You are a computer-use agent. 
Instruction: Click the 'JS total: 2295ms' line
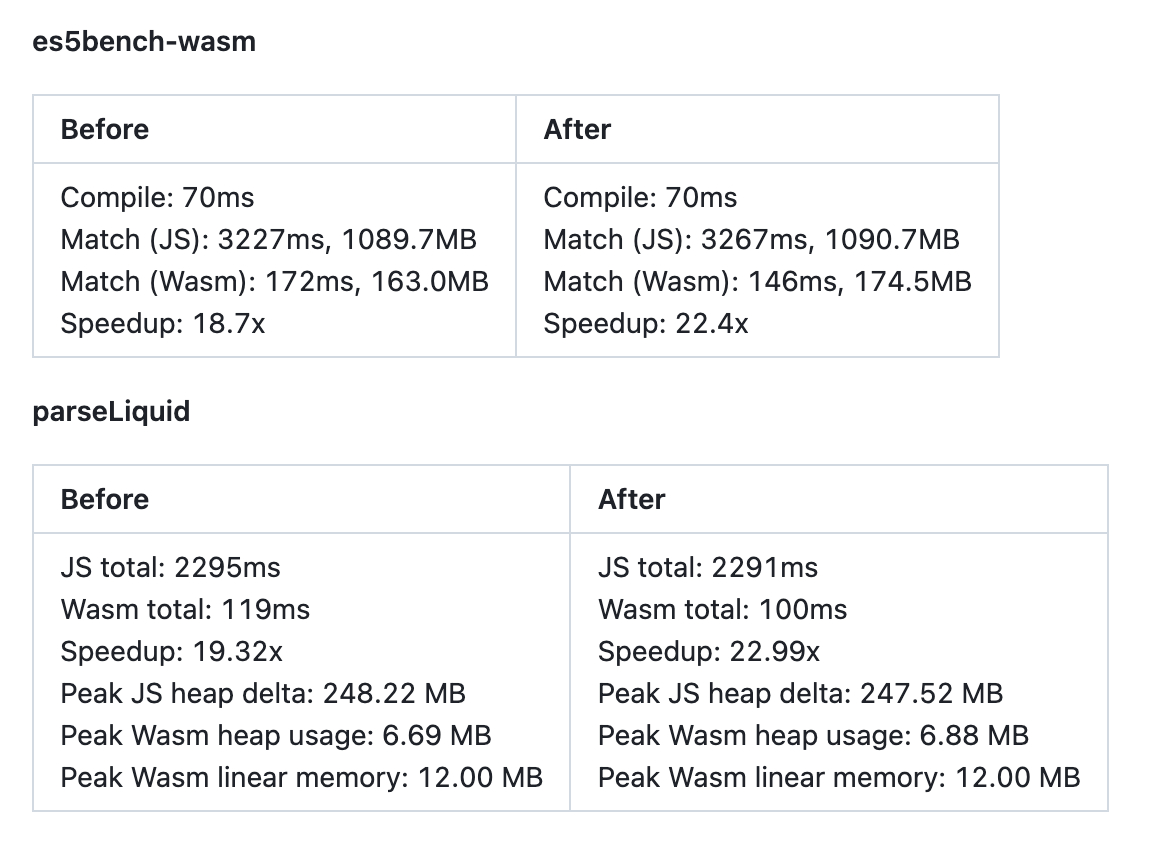[170, 568]
